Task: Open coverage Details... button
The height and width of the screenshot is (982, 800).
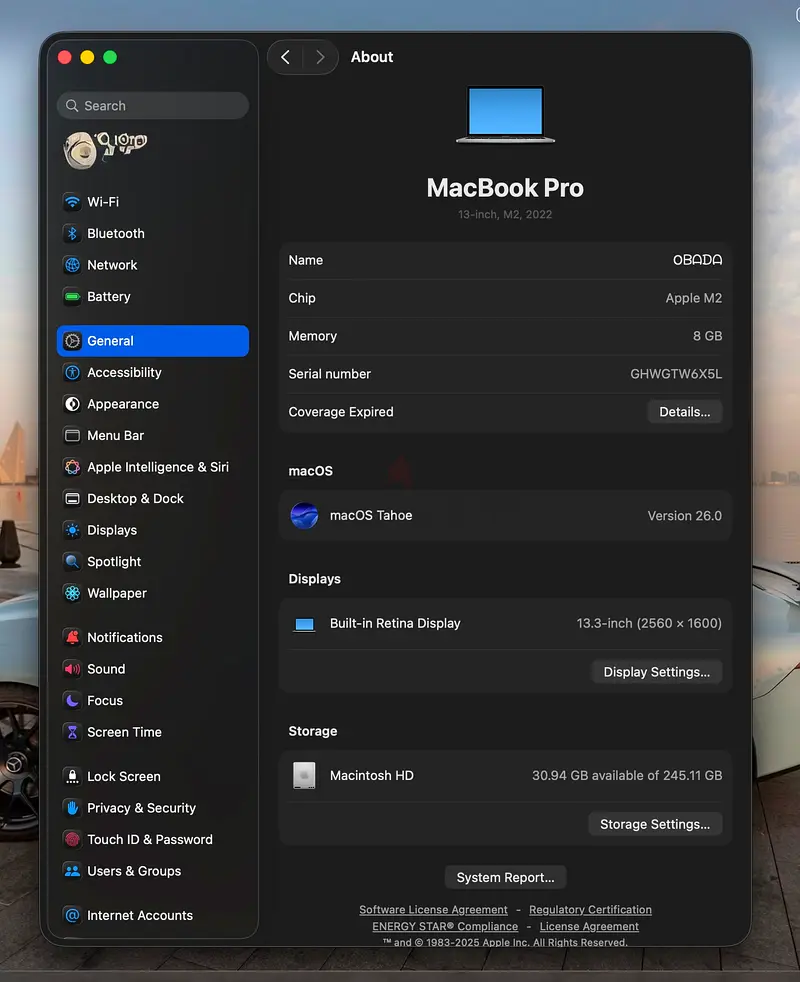Action: point(685,412)
